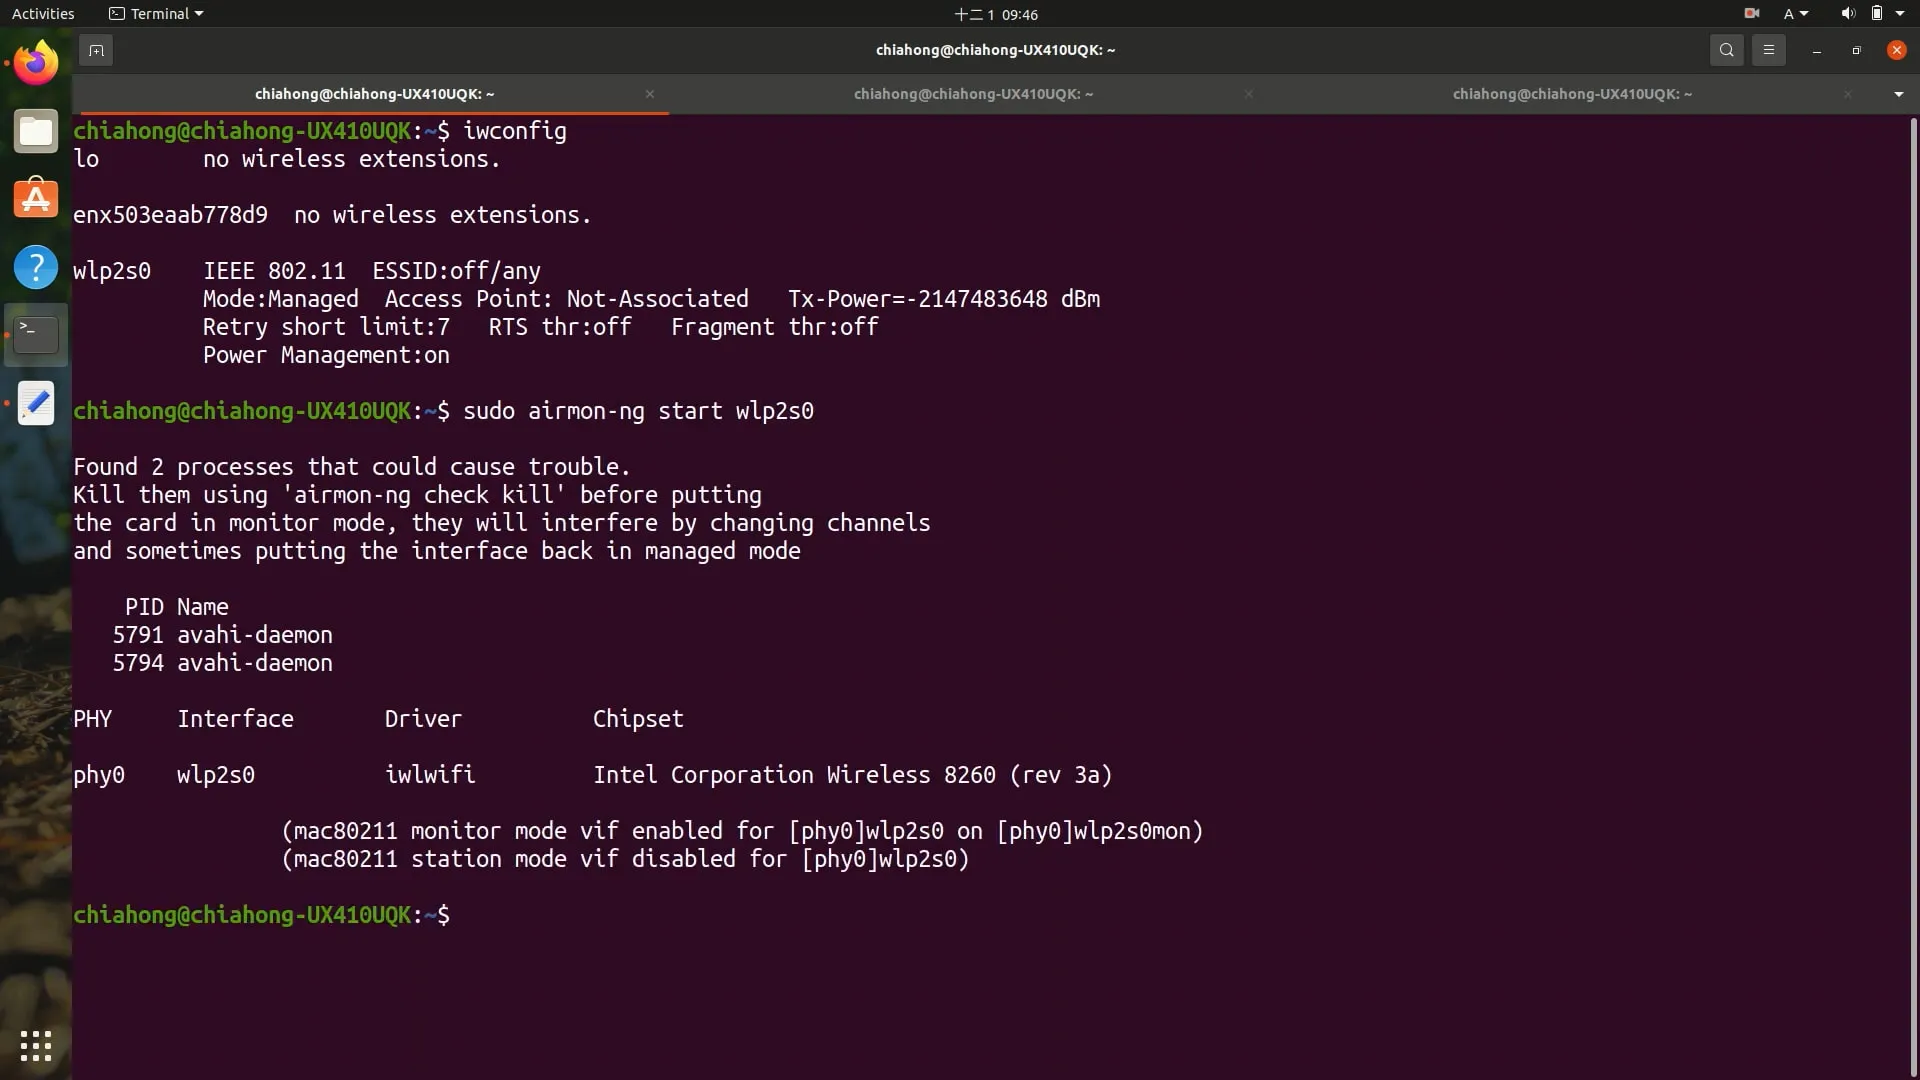The height and width of the screenshot is (1080, 1920).
Task: Click the terminal search icon
Action: pos(1726,50)
